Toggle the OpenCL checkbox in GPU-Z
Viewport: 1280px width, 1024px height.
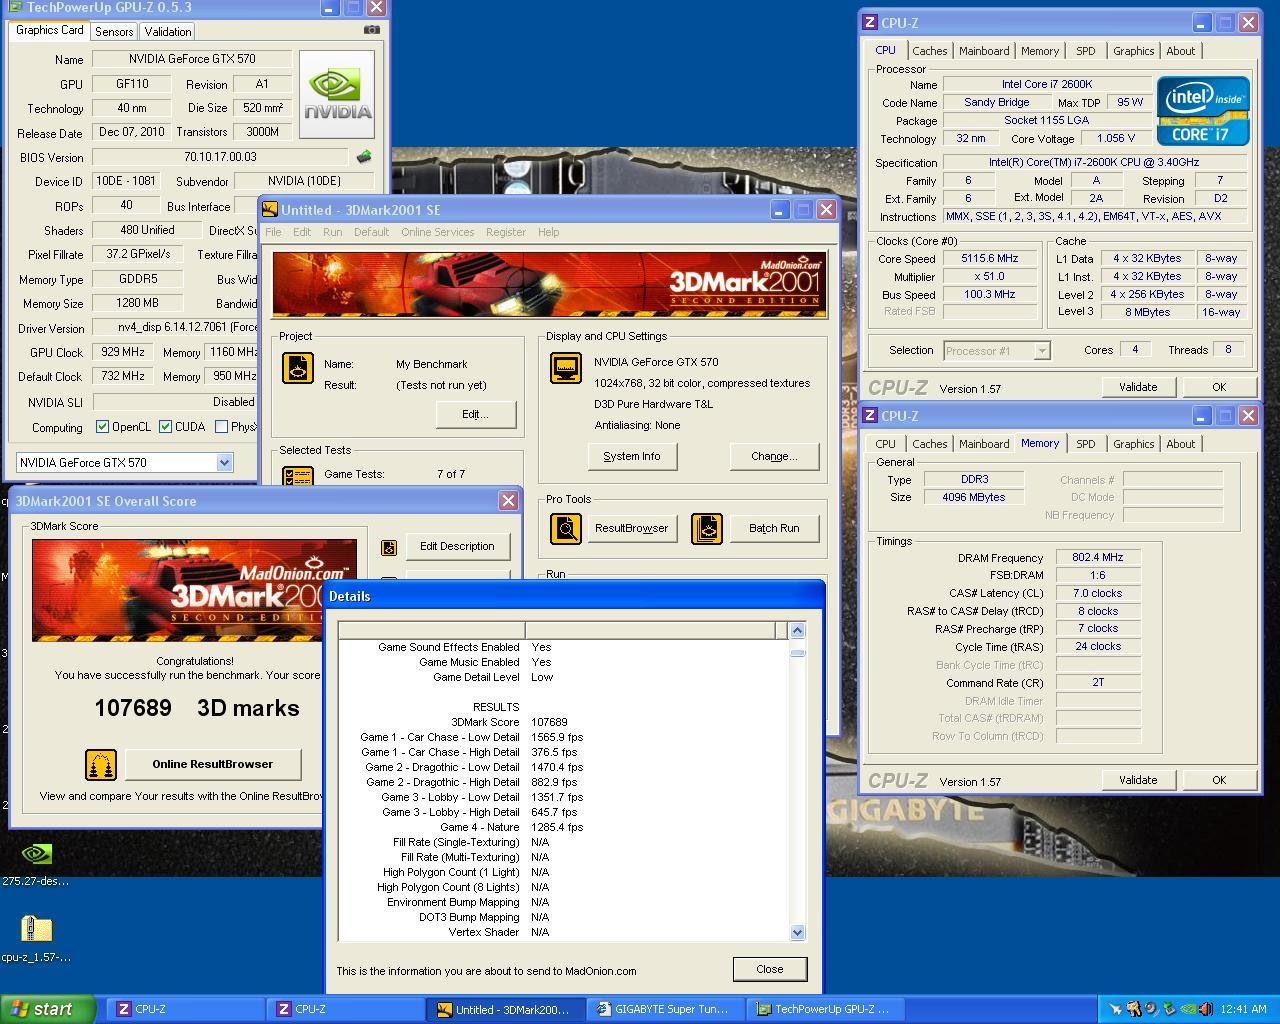pyautogui.click(x=102, y=427)
